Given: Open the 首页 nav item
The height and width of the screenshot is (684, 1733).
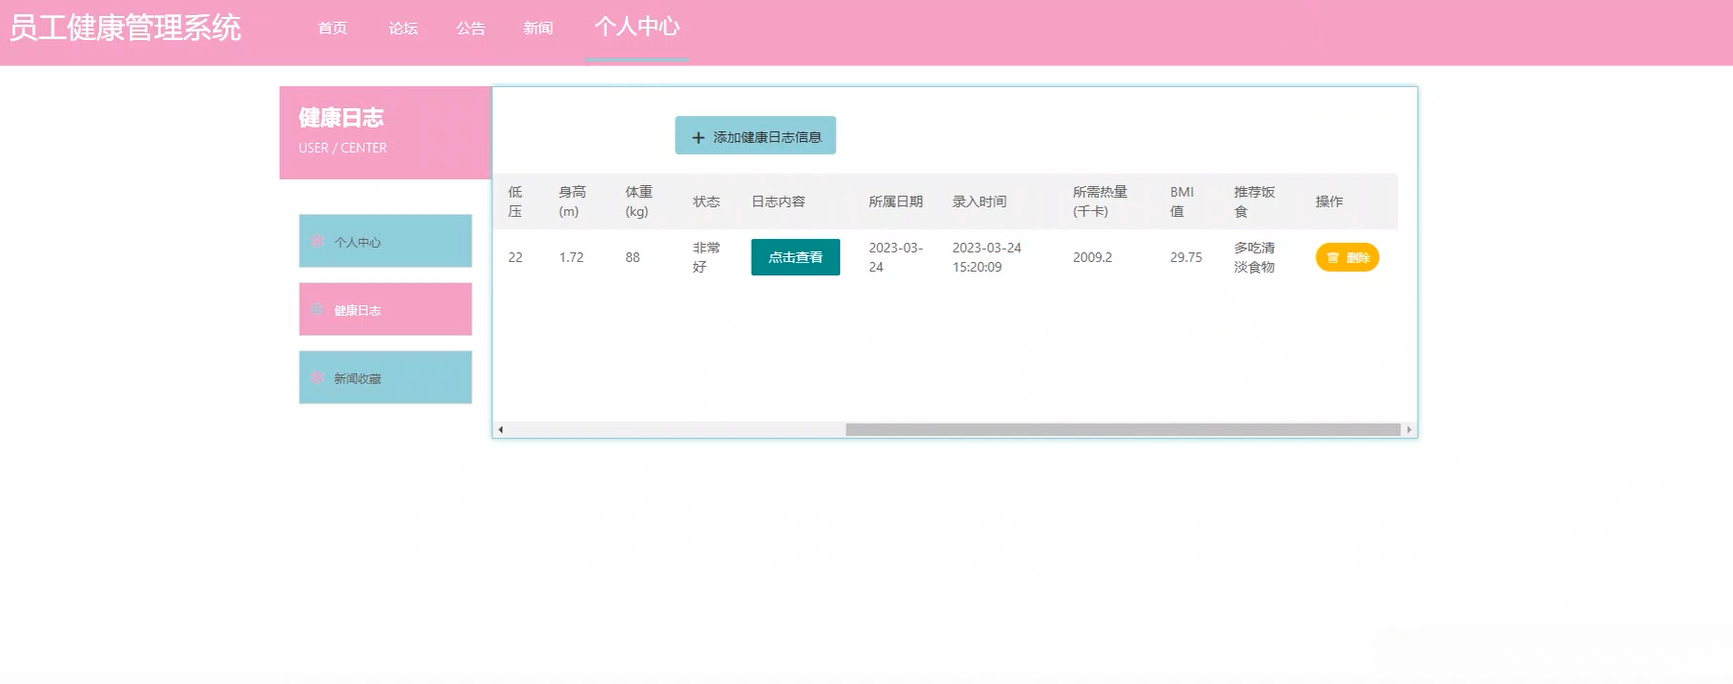Looking at the screenshot, I should pyautogui.click(x=332, y=28).
